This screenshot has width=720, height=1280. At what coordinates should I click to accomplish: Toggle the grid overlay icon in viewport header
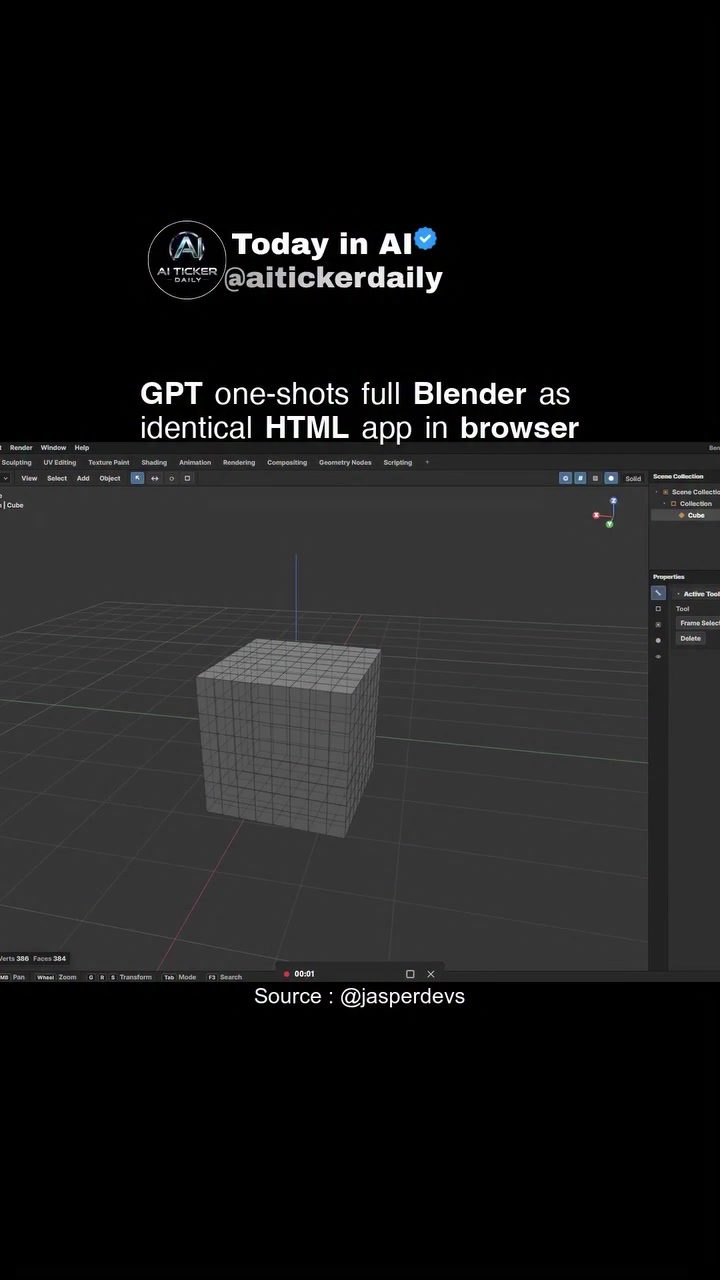click(580, 478)
